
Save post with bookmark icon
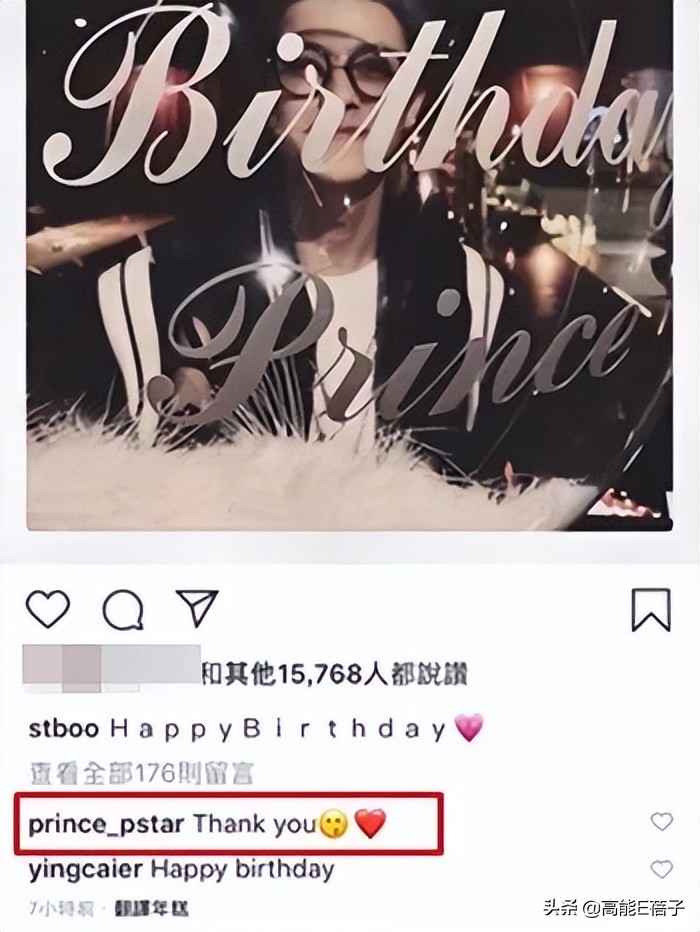point(650,610)
